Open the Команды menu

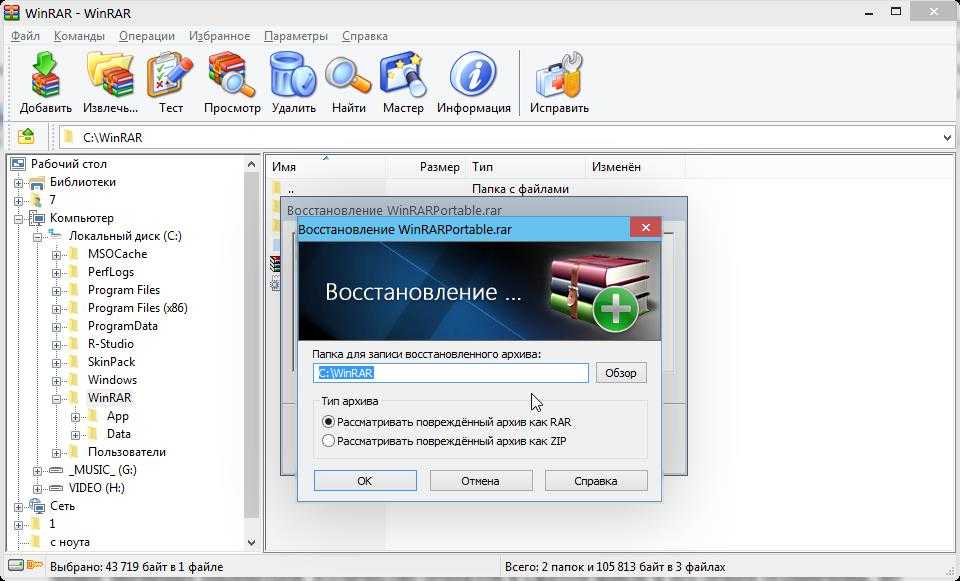[79, 36]
